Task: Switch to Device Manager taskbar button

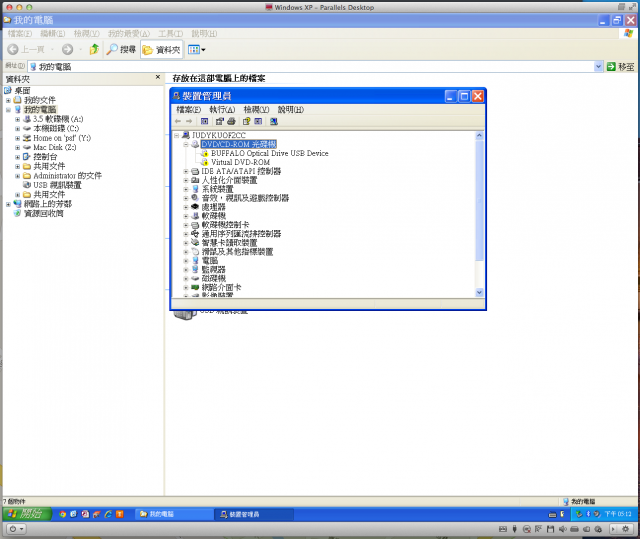Action: point(254,514)
